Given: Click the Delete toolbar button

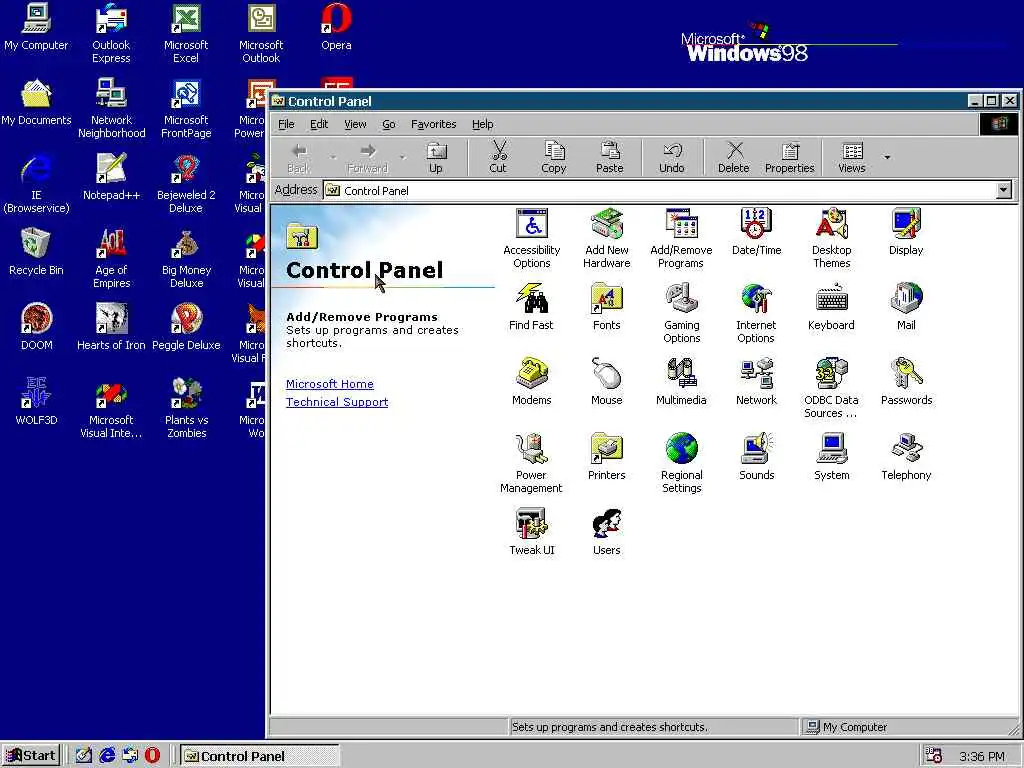Looking at the screenshot, I should (733, 158).
